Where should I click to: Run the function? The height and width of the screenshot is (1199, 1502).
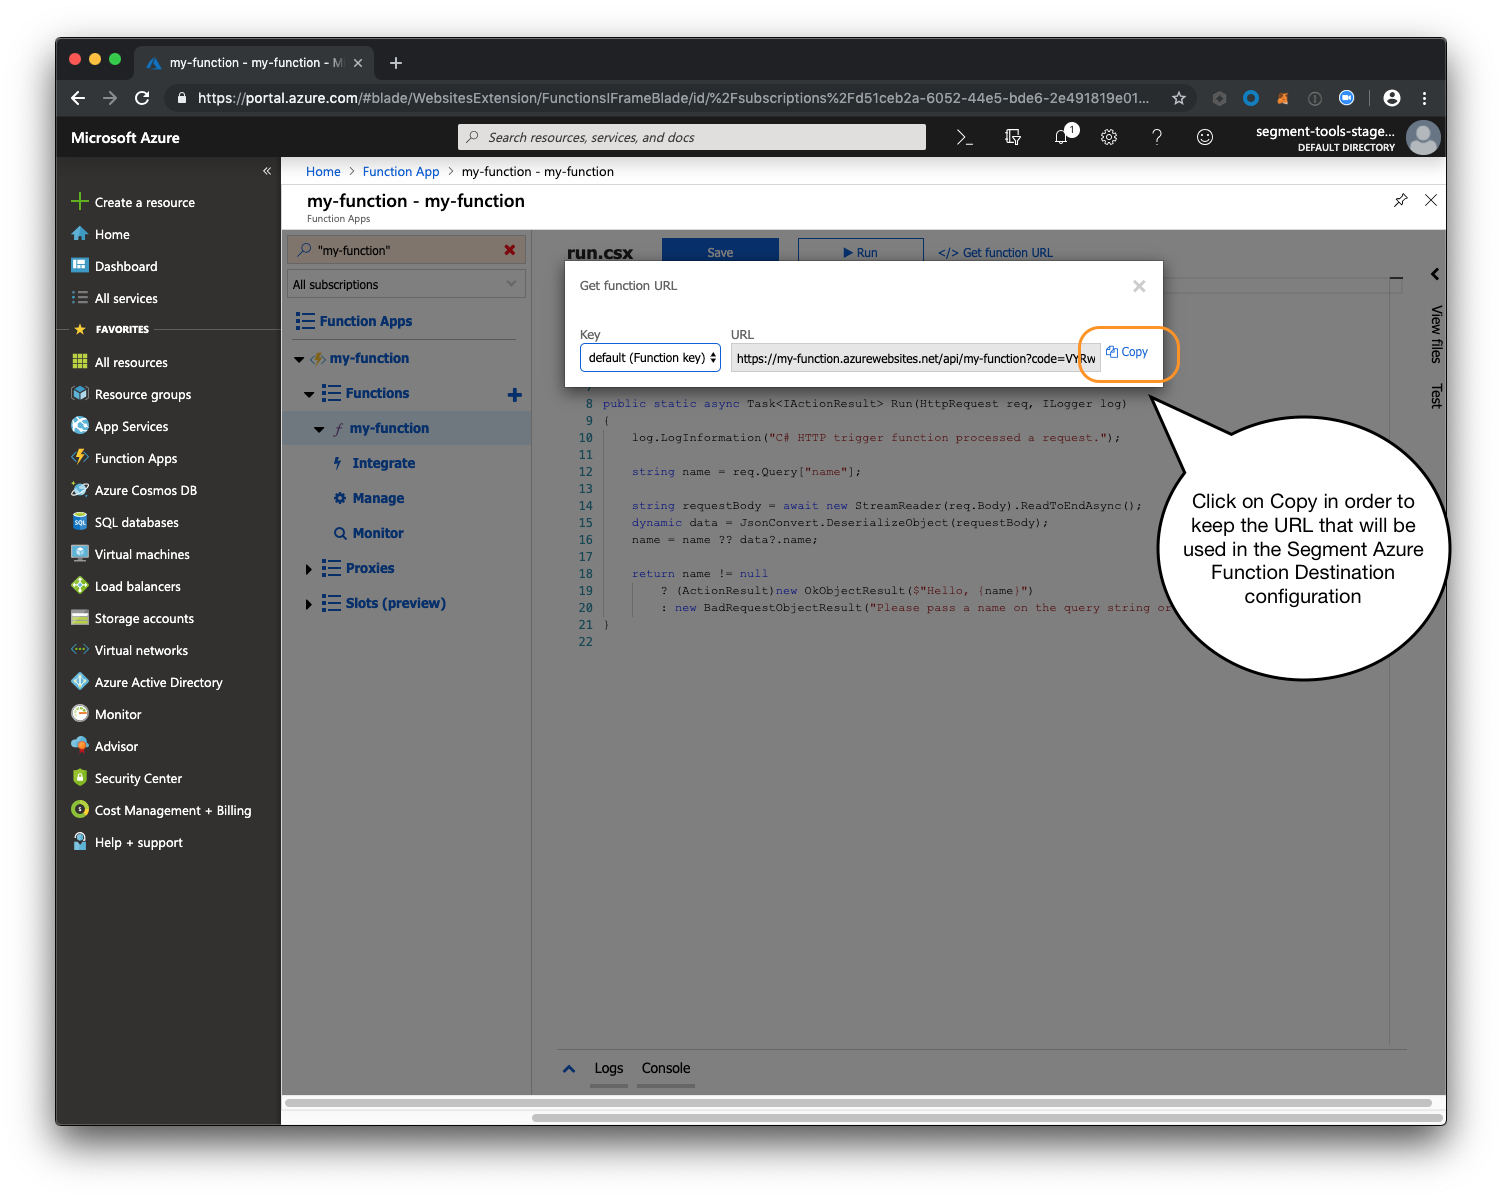(860, 252)
